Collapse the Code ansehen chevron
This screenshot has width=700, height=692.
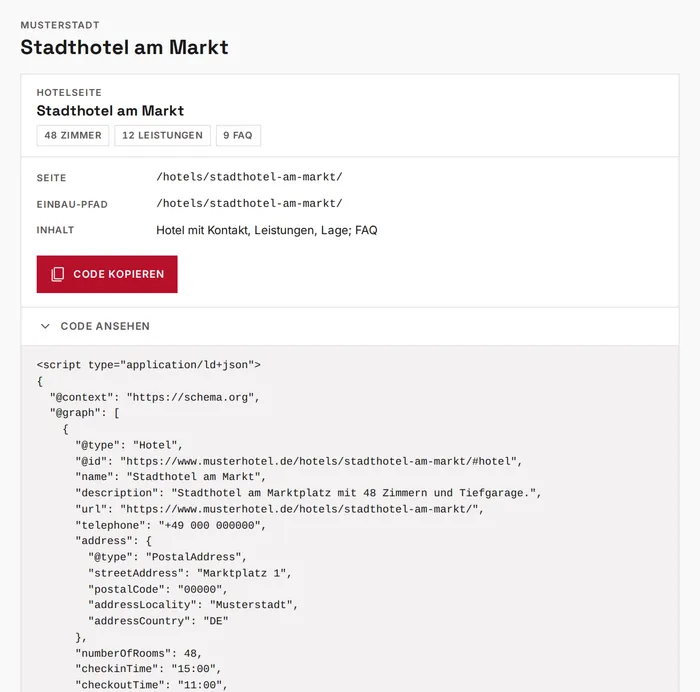click(x=45, y=326)
